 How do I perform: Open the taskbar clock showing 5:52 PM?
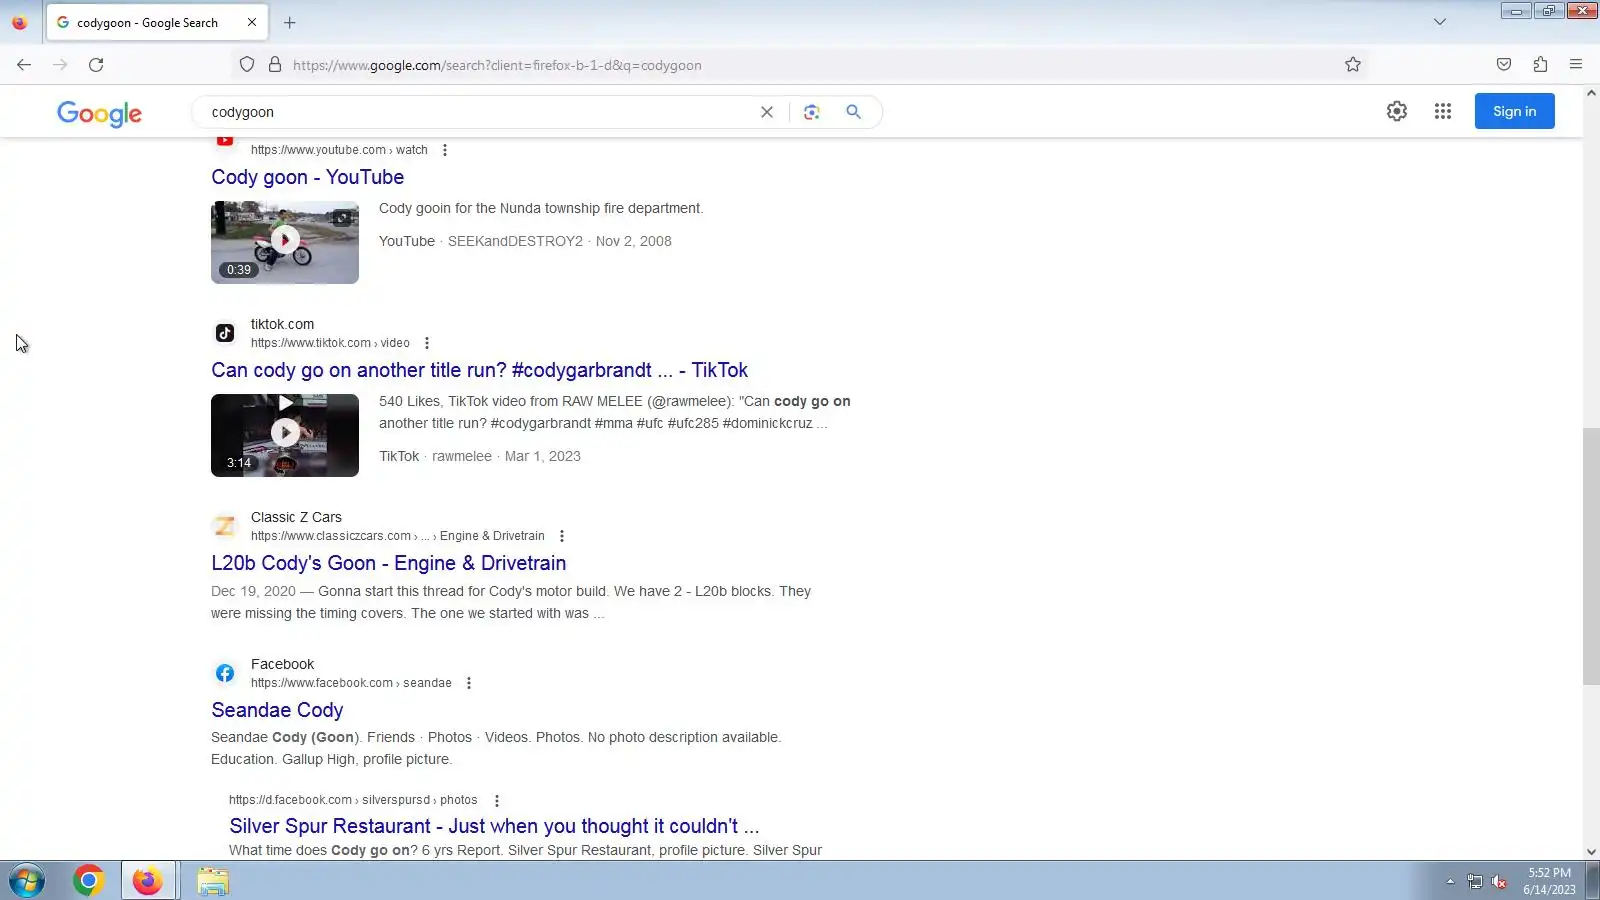point(1549,881)
